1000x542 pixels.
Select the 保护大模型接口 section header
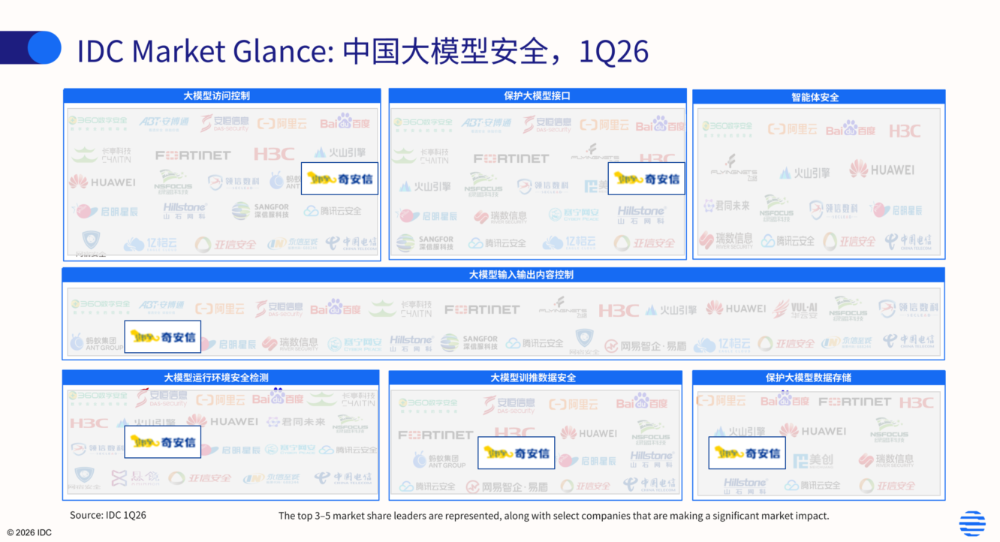click(538, 96)
